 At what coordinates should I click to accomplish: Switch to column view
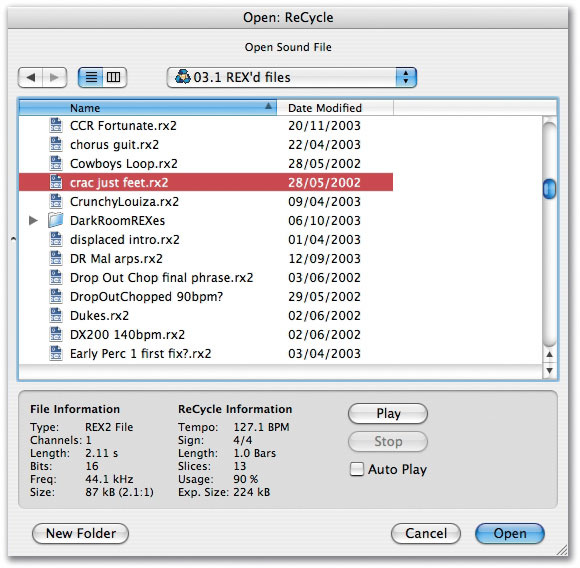click(x=114, y=77)
